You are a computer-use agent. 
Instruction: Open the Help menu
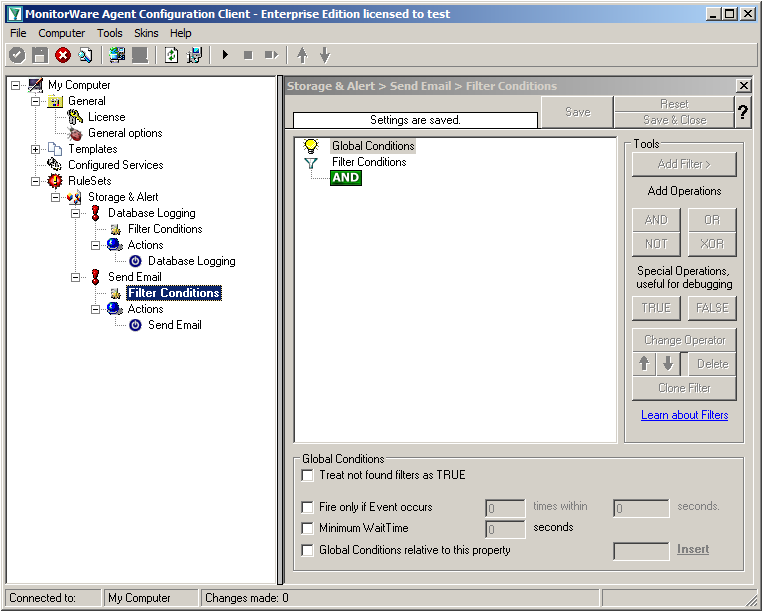click(x=181, y=33)
